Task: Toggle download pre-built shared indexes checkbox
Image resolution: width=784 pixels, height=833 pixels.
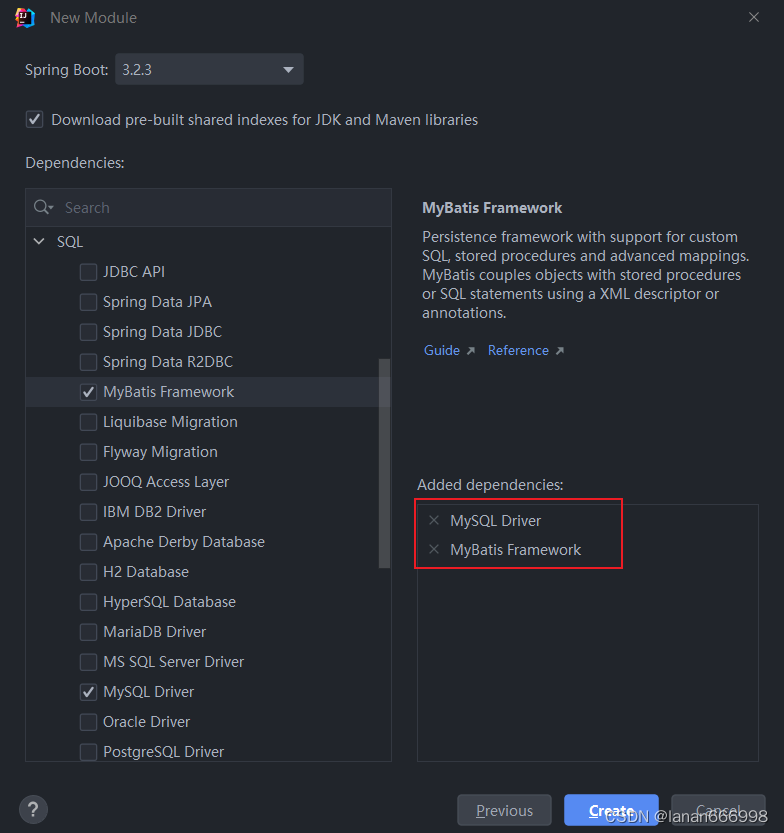Action: click(35, 119)
